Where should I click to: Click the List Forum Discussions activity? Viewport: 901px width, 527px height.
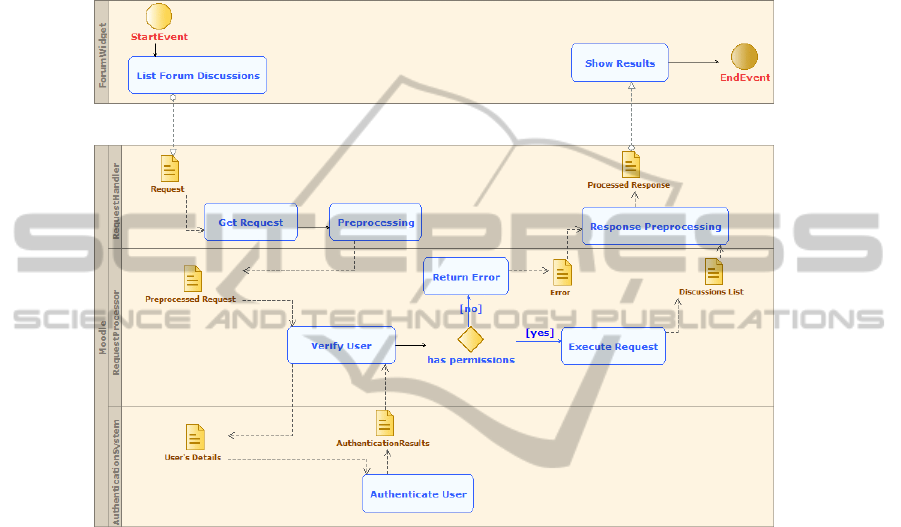[x=197, y=75]
